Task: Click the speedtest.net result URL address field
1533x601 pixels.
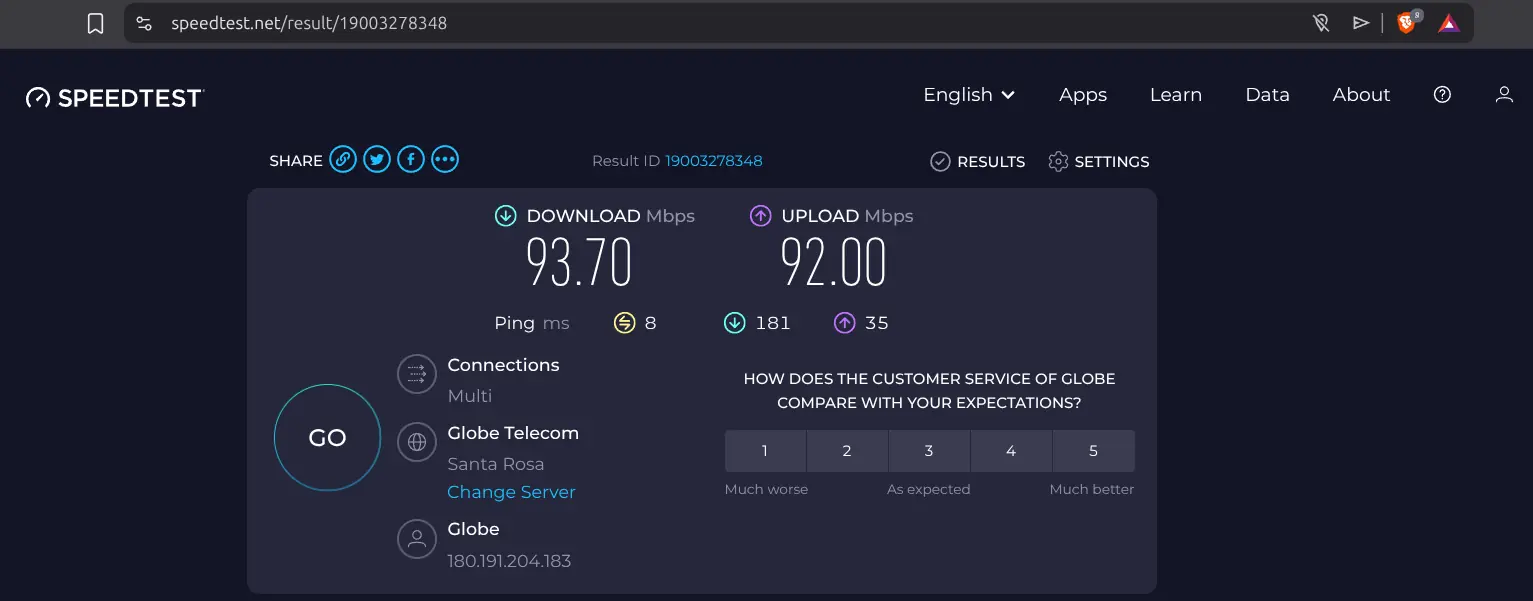Action: click(x=309, y=23)
